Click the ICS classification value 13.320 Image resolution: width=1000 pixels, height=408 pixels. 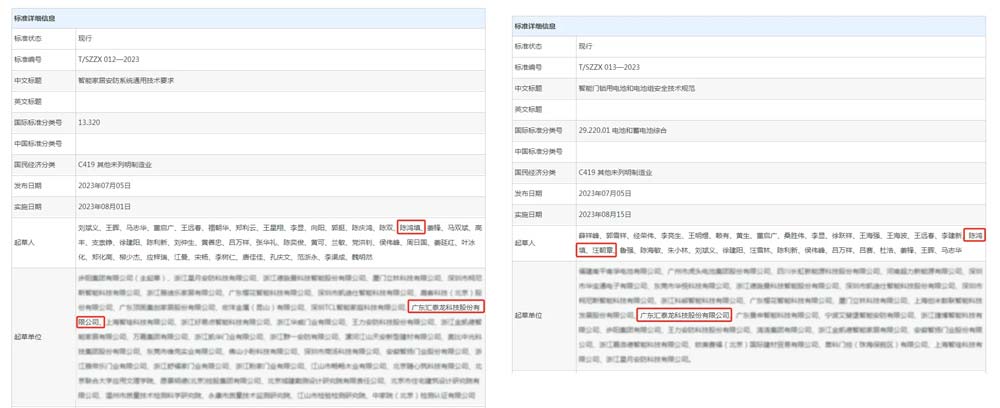point(91,121)
